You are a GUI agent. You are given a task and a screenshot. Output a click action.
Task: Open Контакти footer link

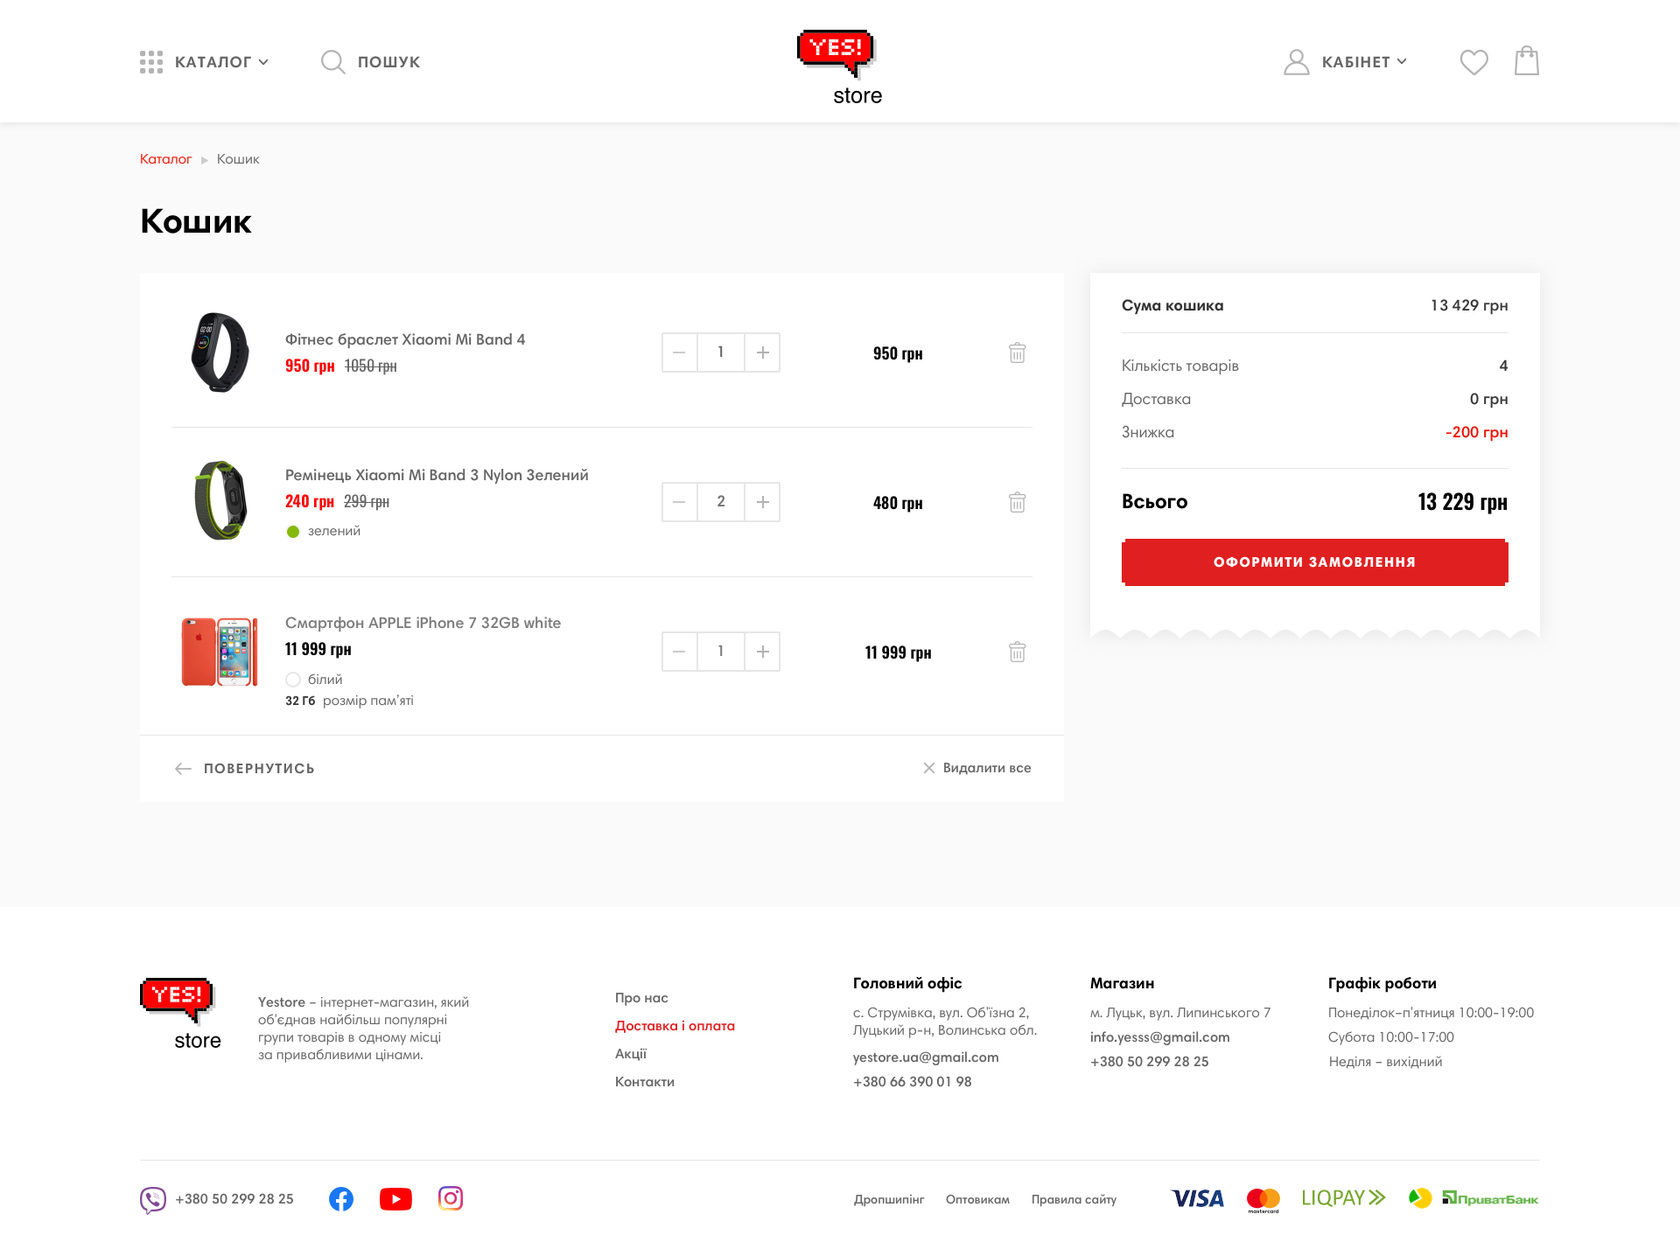click(x=645, y=1082)
